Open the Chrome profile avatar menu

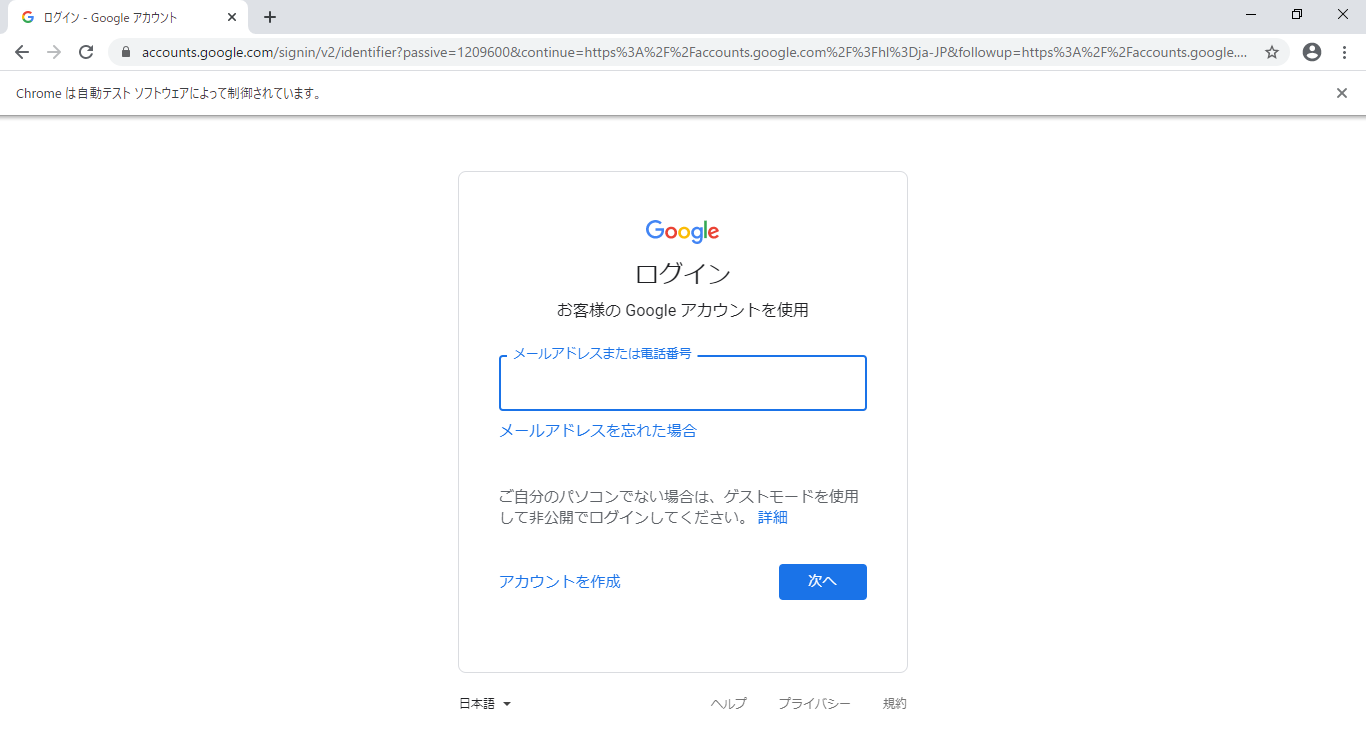click(x=1312, y=52)
